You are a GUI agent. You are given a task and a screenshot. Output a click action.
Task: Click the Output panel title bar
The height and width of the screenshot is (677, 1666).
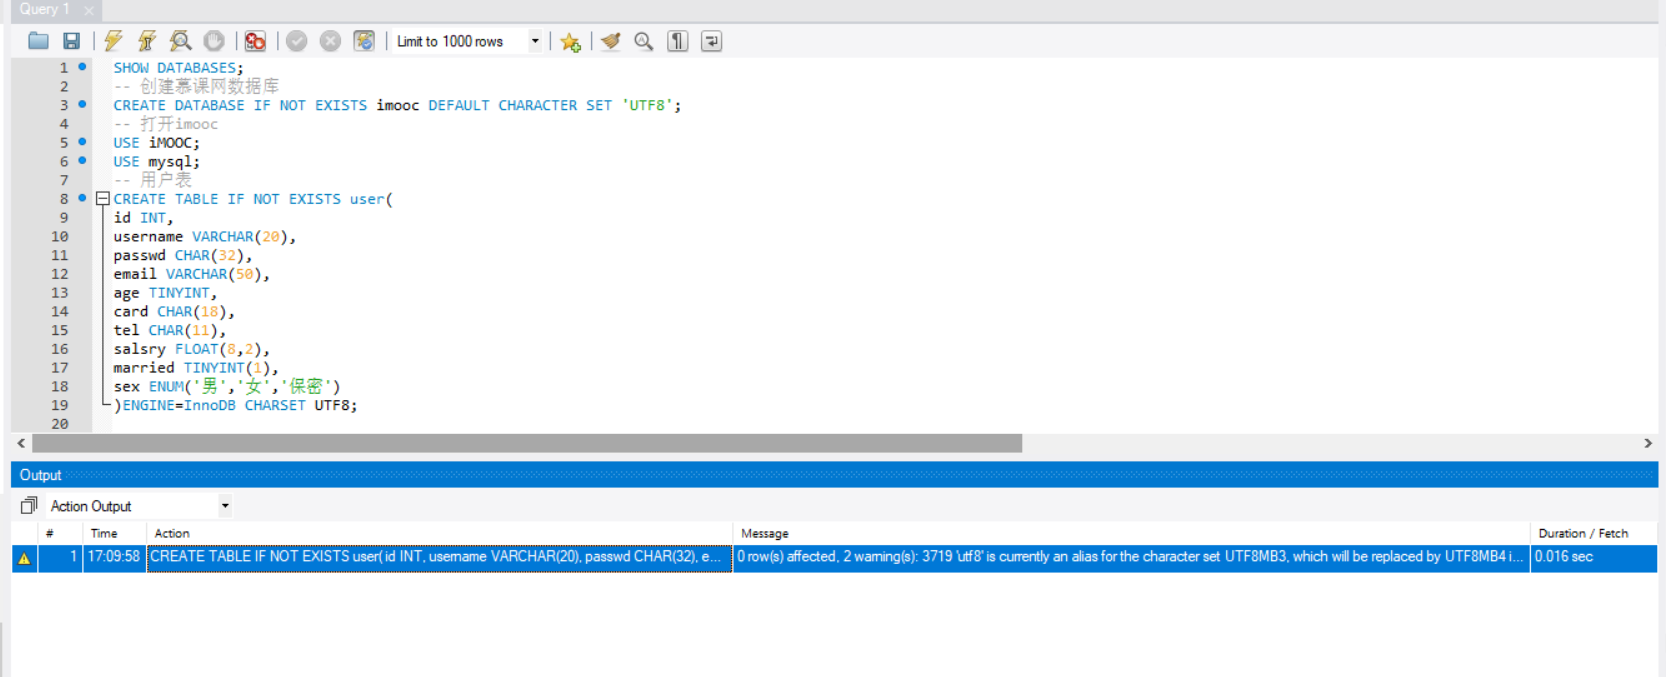tap(834, 475)
